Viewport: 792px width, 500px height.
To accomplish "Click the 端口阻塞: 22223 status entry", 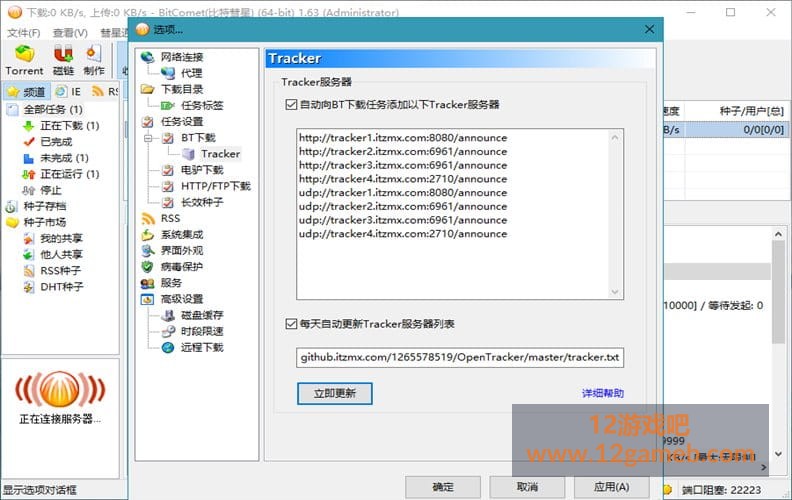I will [721, 489].
